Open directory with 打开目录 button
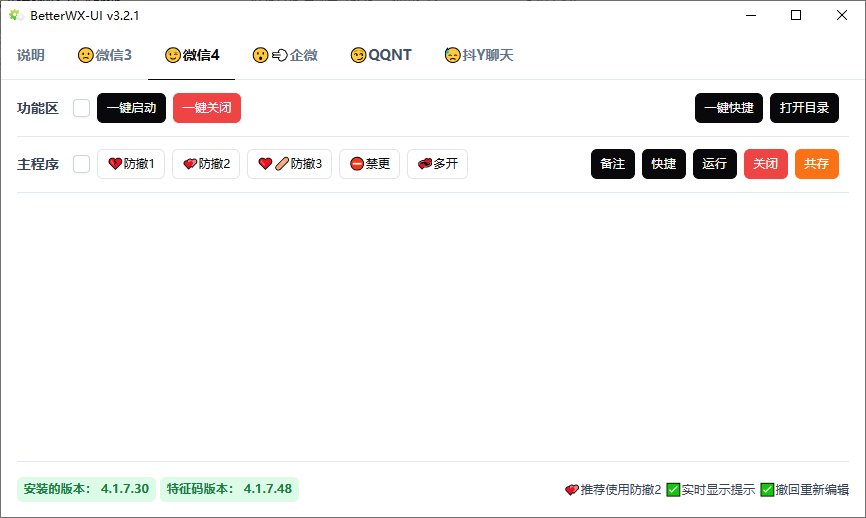The height and width of the screenshot is (518, 866). [x=804, y=108]
